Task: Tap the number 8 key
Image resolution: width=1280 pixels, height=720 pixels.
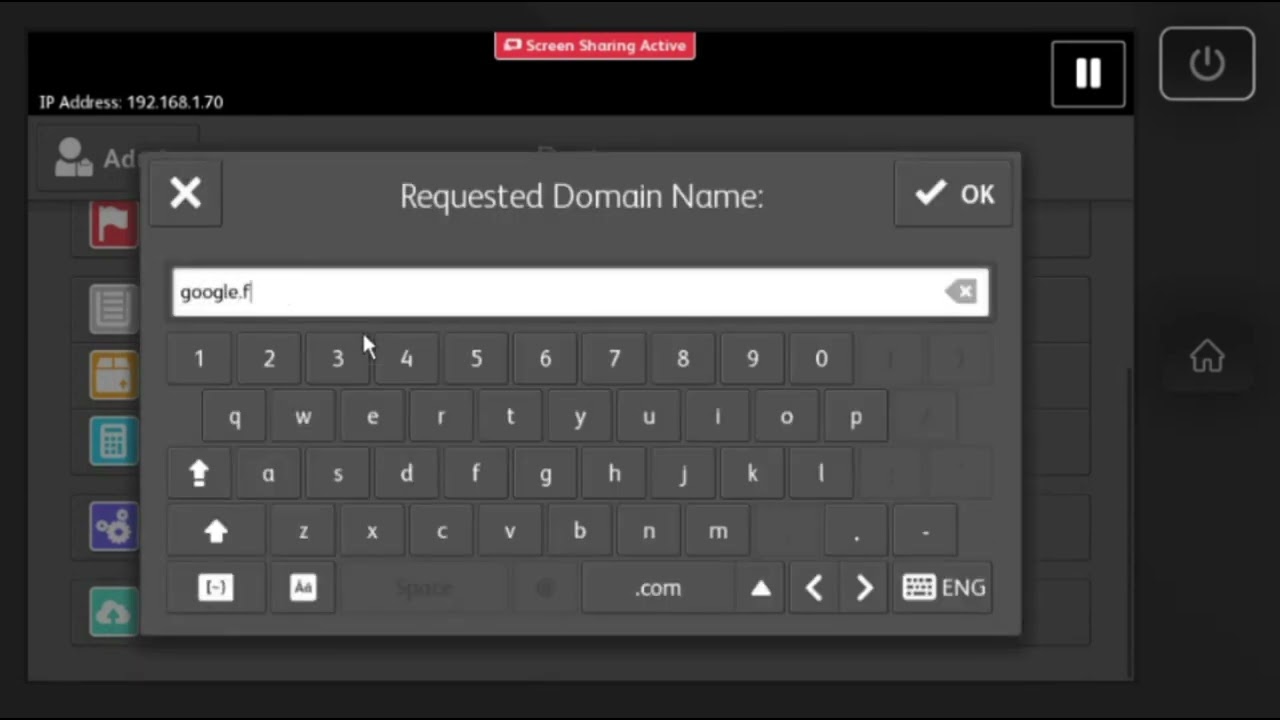Action: pos(683,359)
